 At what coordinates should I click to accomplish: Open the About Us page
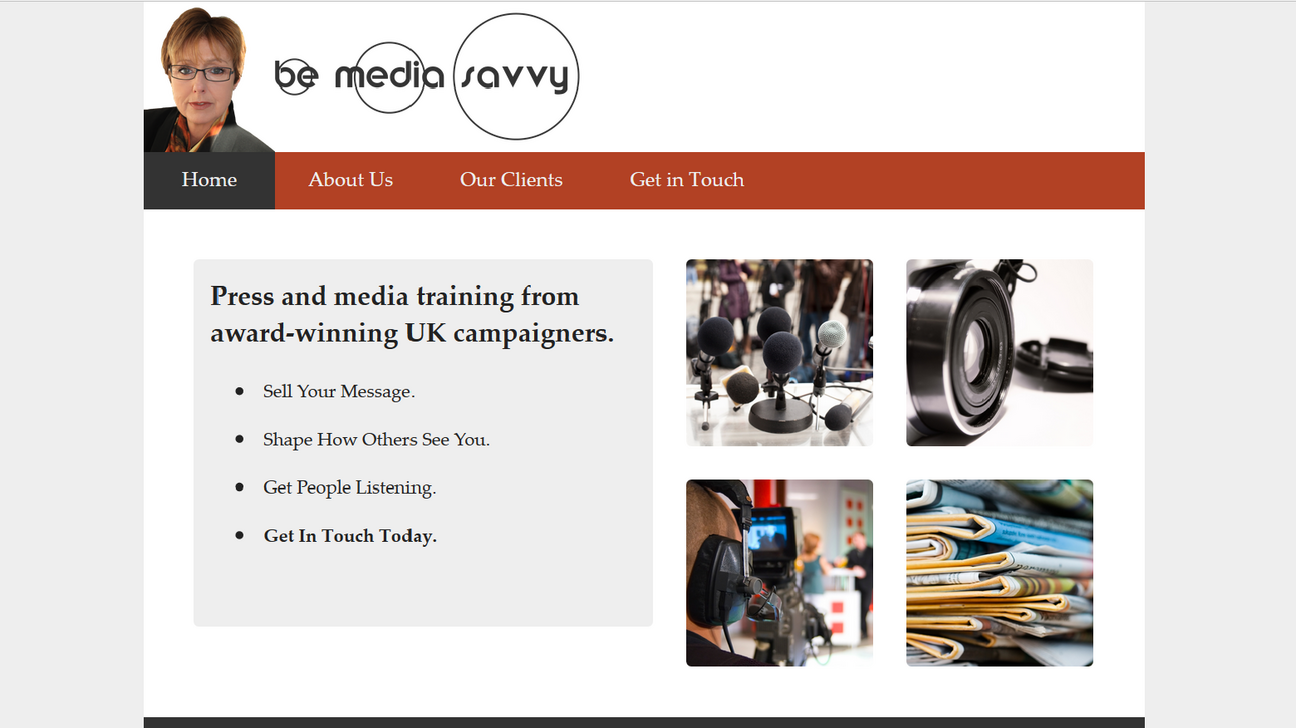(x=350, y=180)
